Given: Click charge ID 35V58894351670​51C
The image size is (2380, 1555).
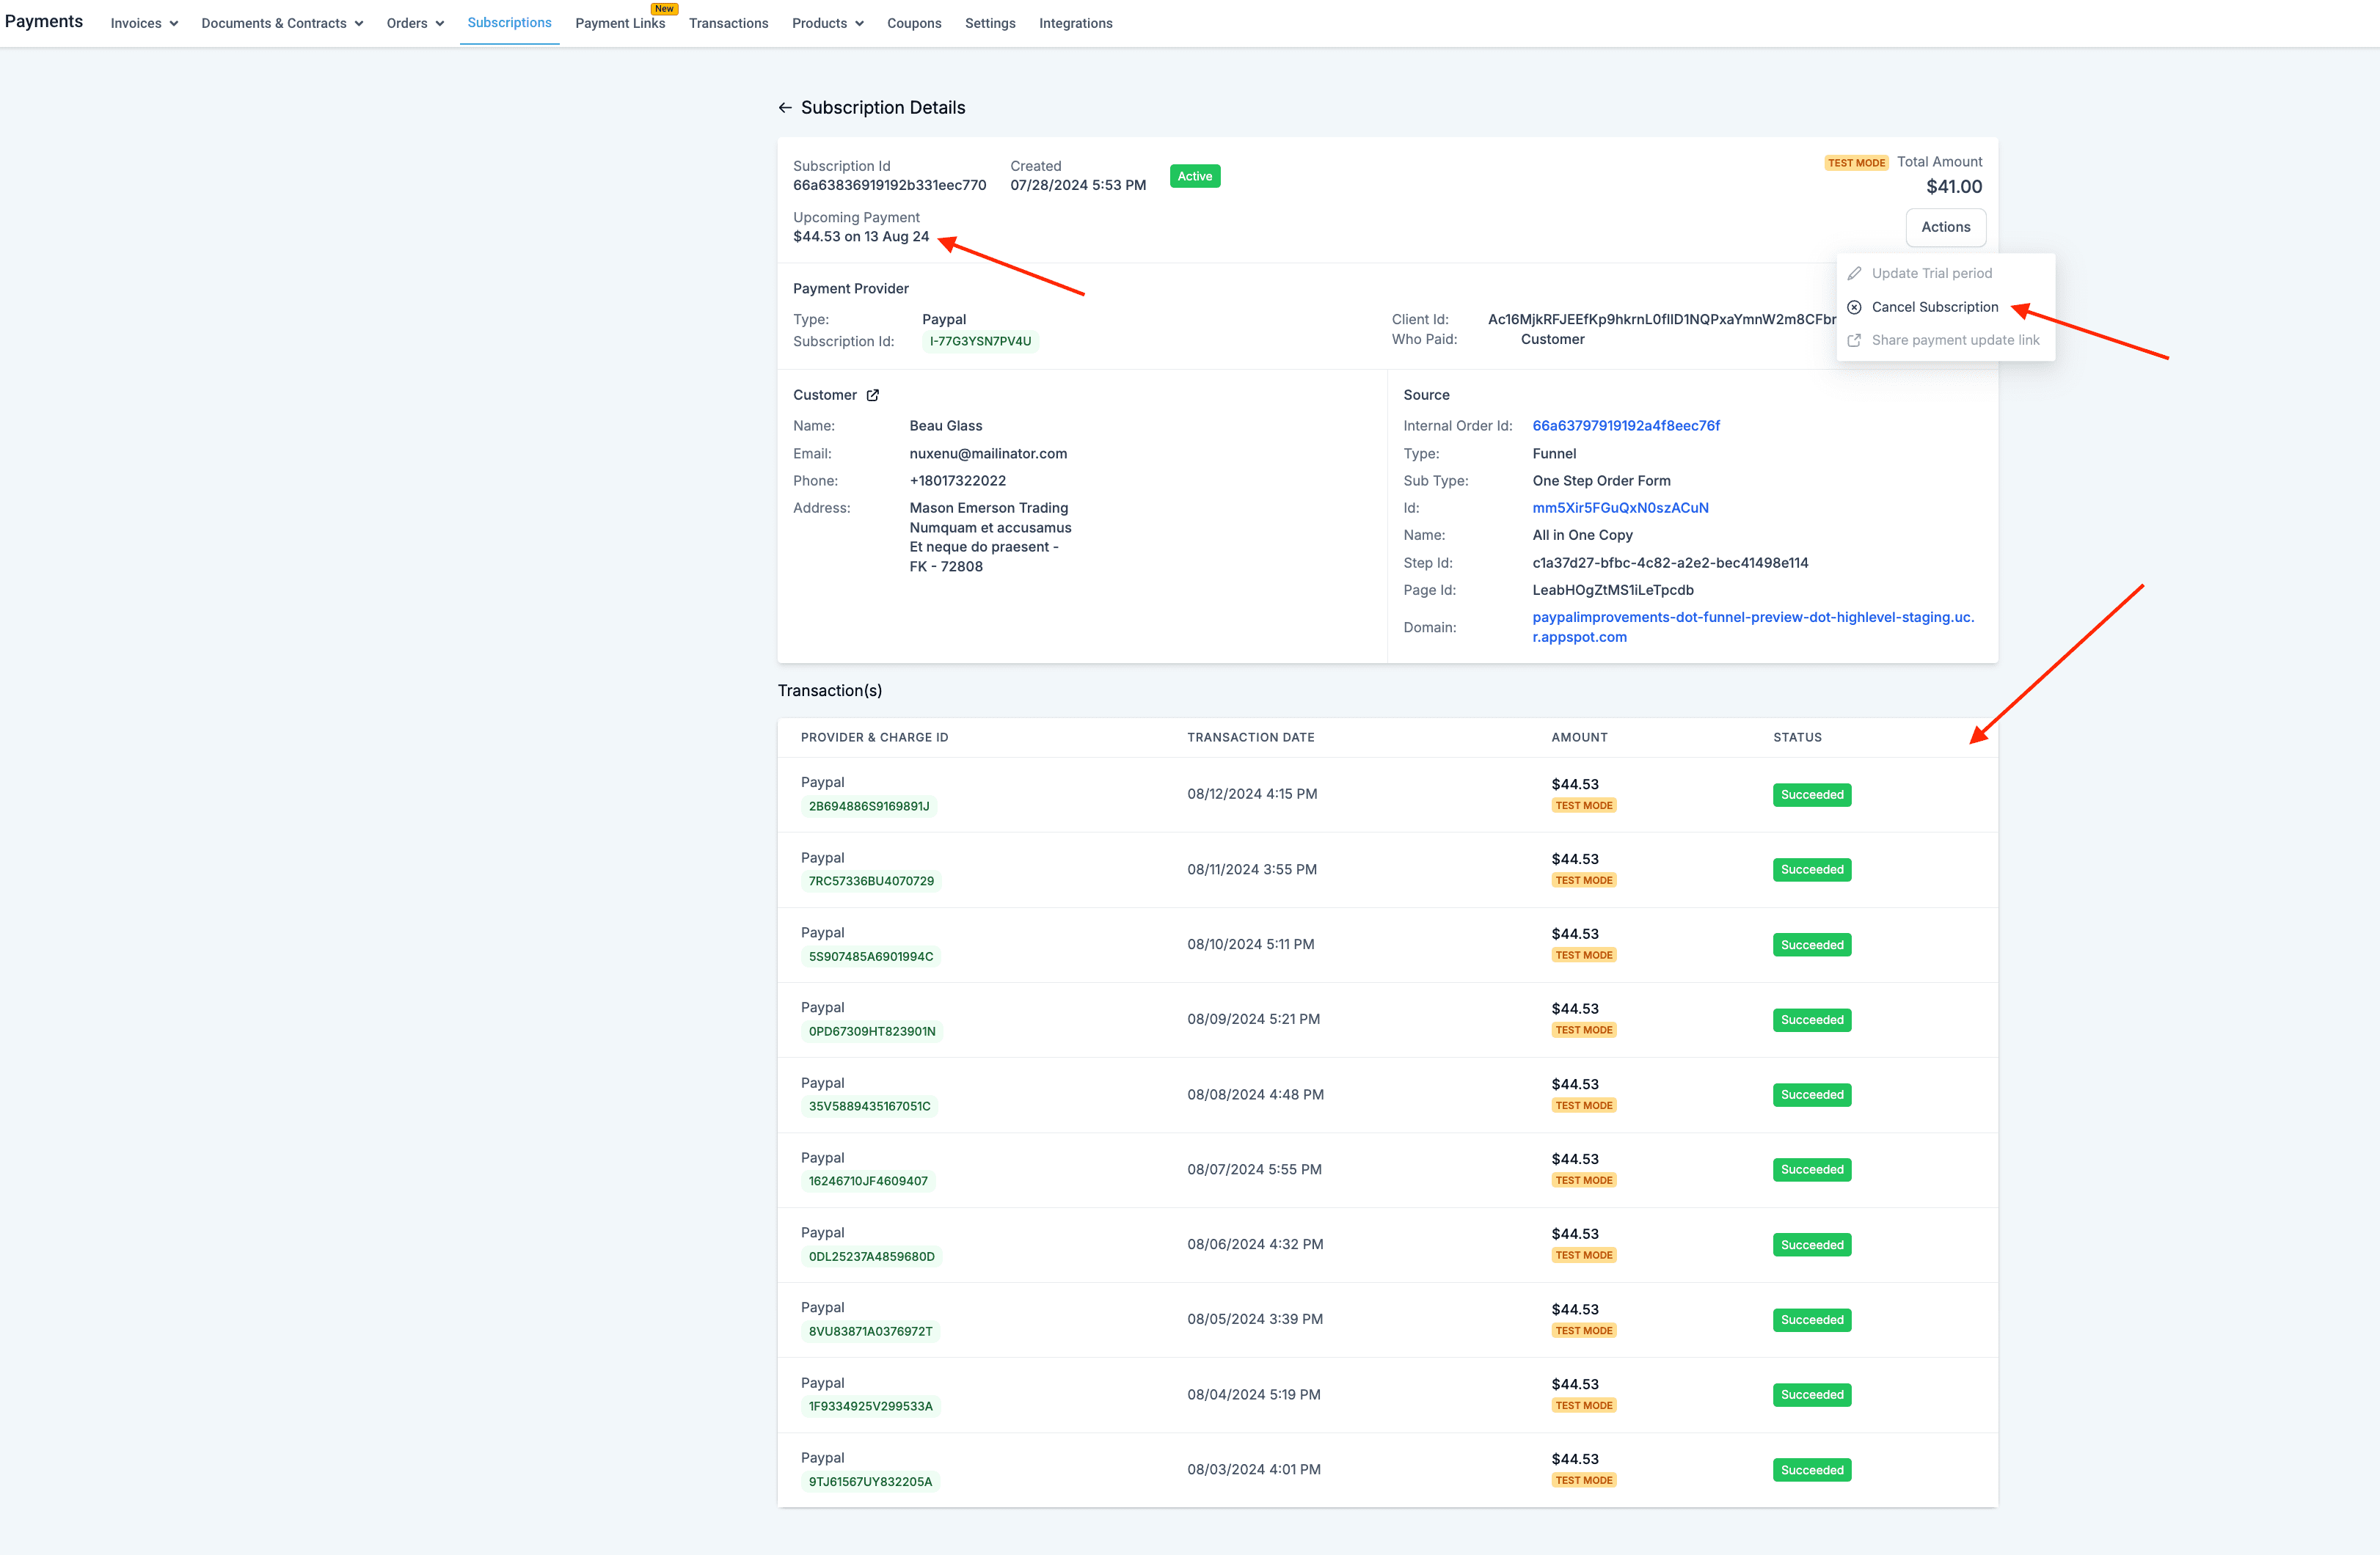Looking at the screenshot, I should tap(869, 1106).
